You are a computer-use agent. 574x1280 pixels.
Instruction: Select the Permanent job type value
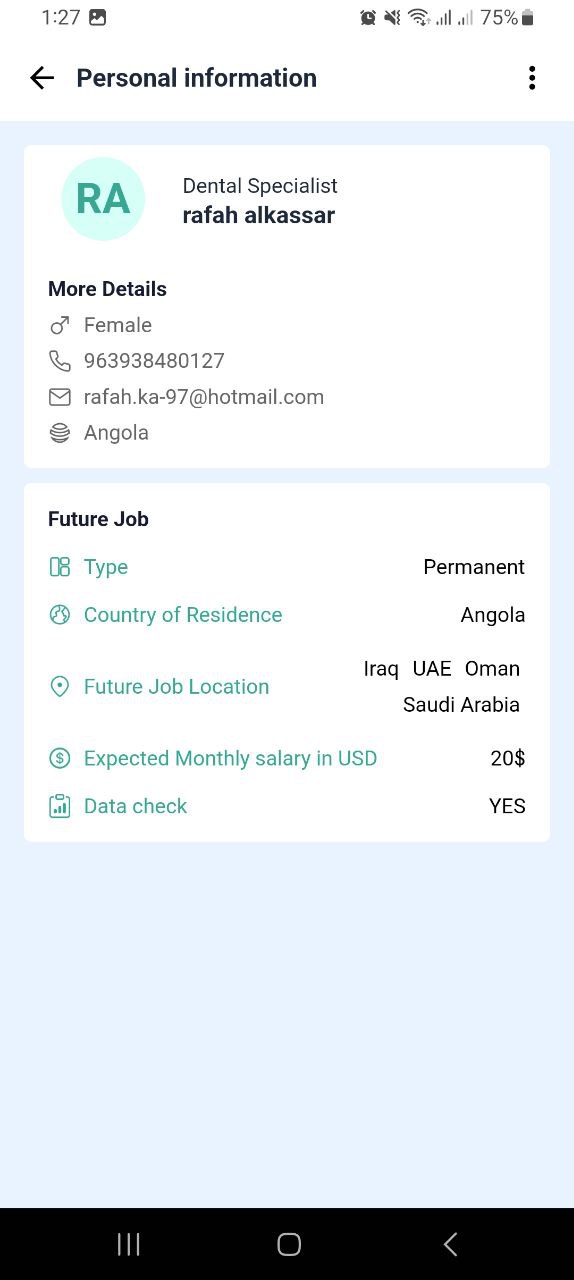[x=474, y=567]
